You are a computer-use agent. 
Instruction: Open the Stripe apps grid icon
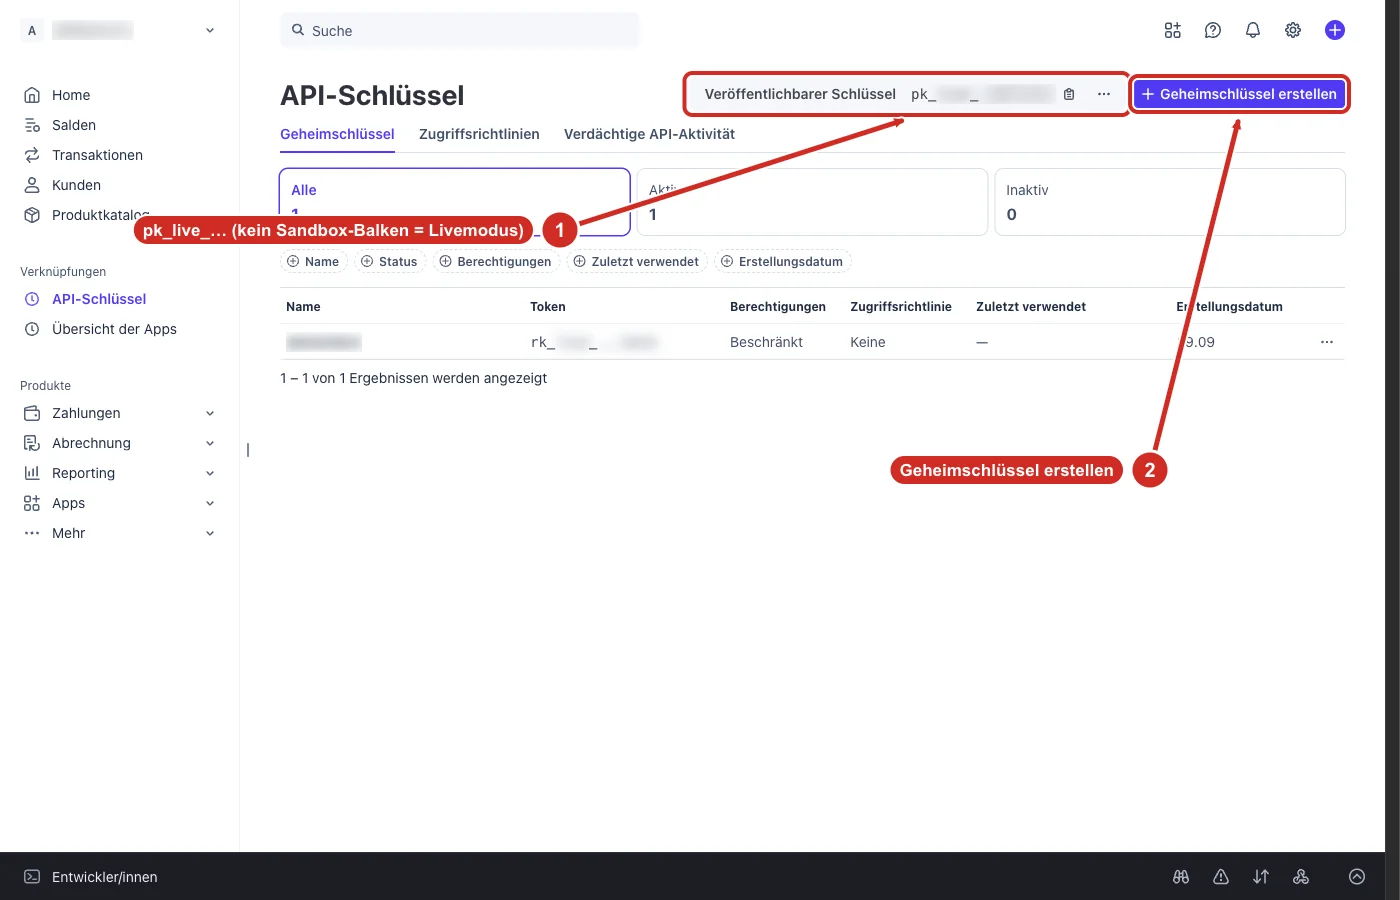click(x=1173, y=30)
